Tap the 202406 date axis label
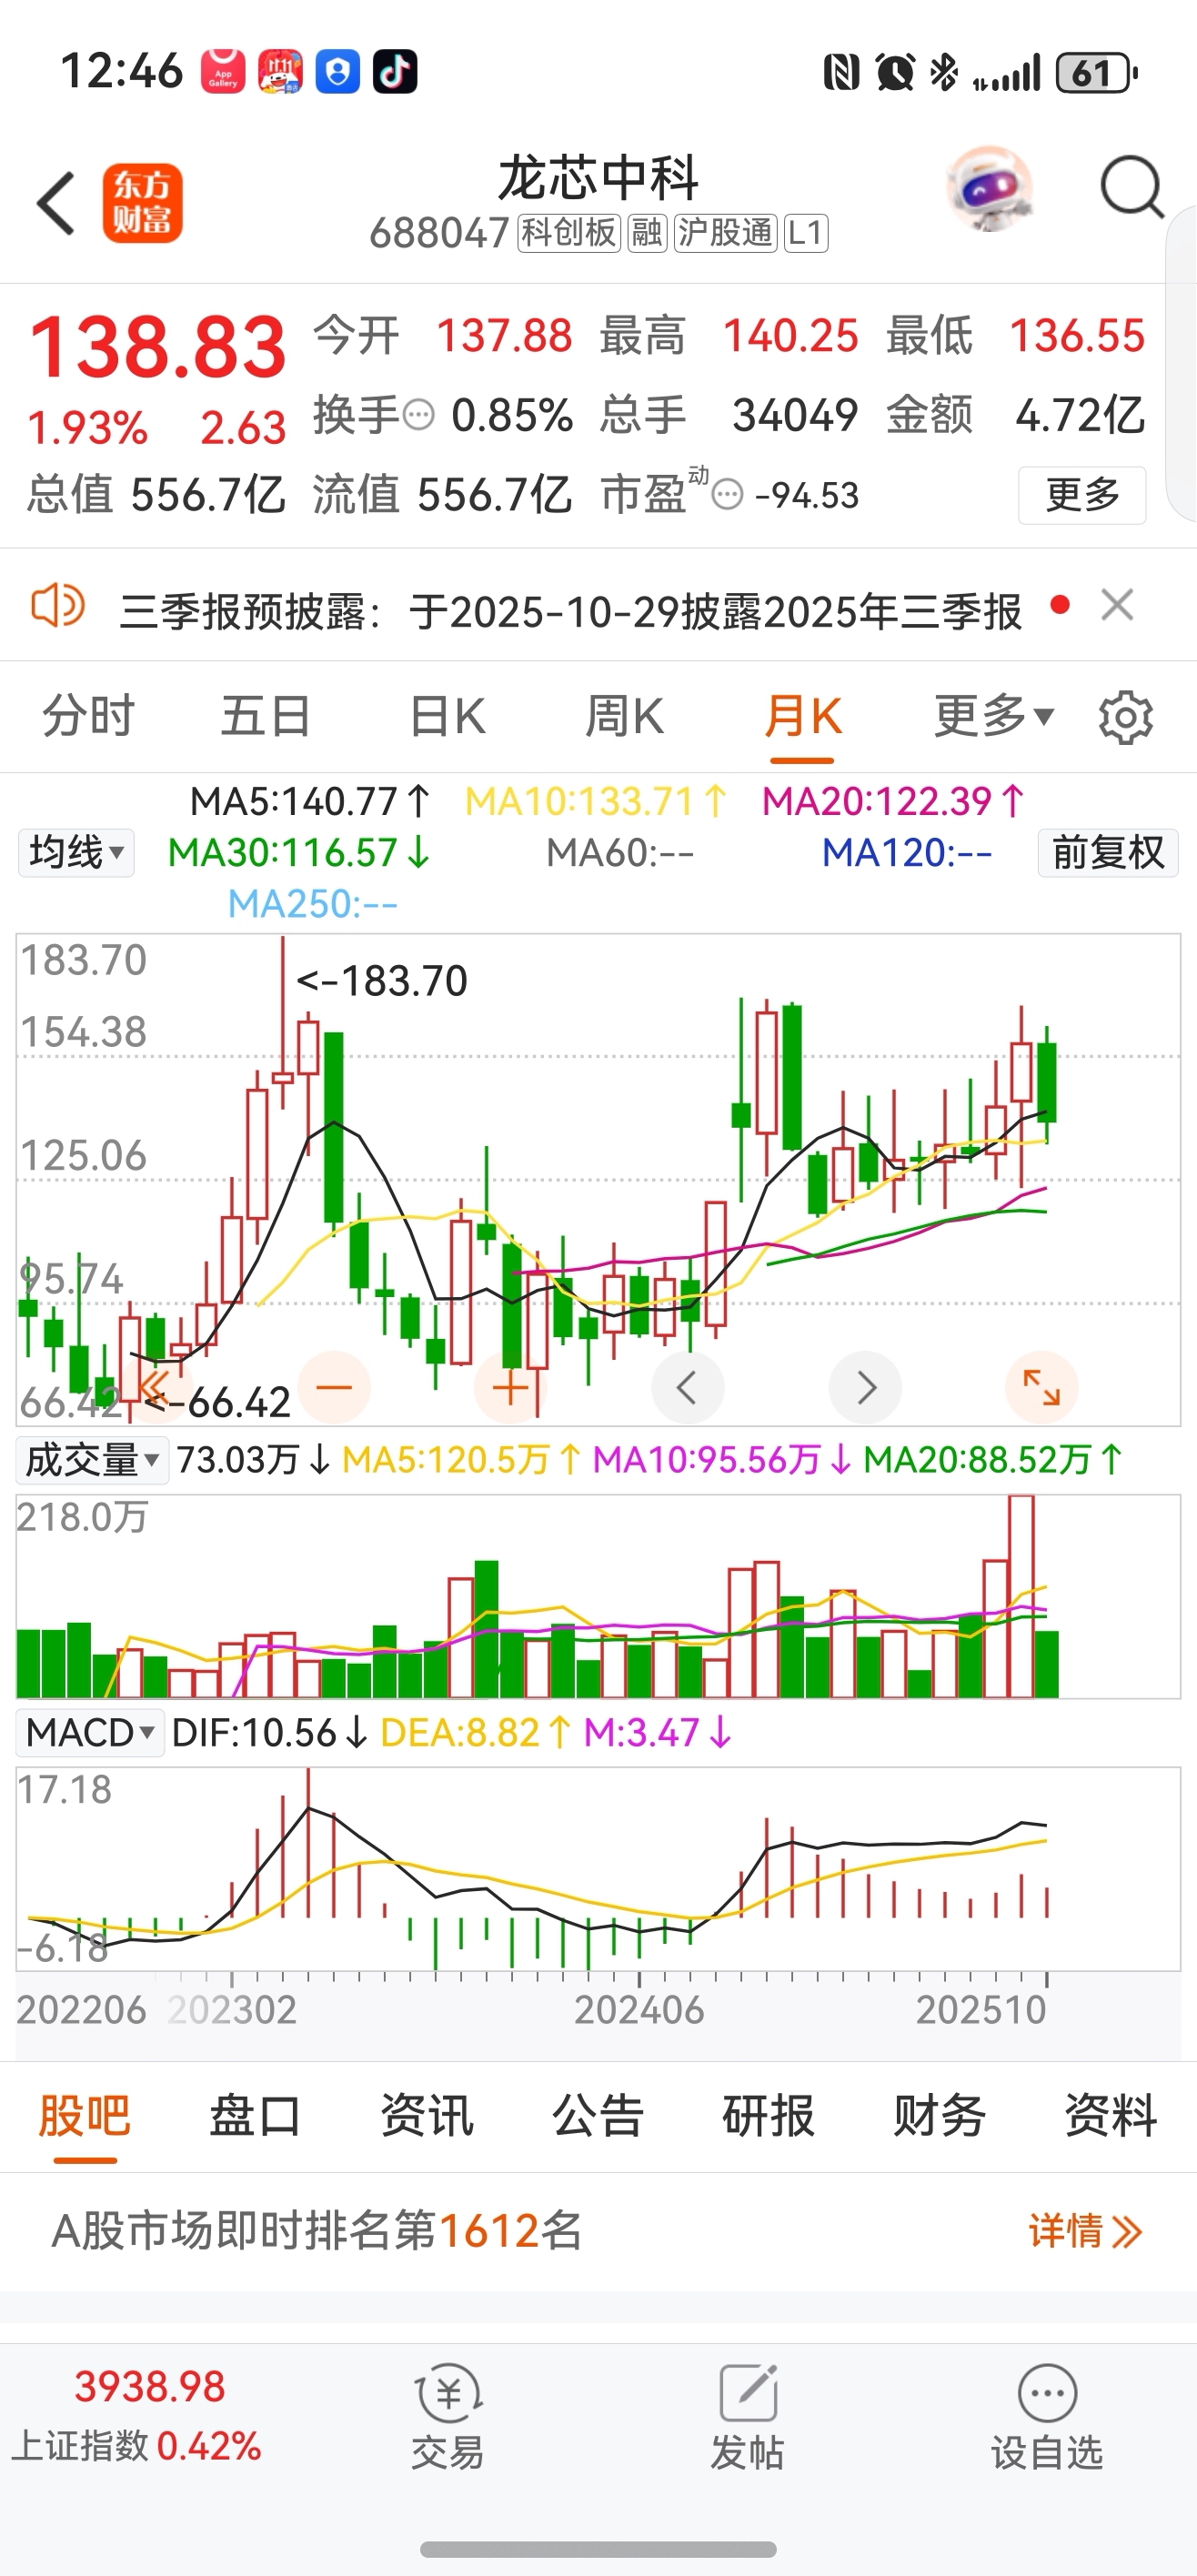This screenshot has width=1197, height=2576. coord(638,2010)
